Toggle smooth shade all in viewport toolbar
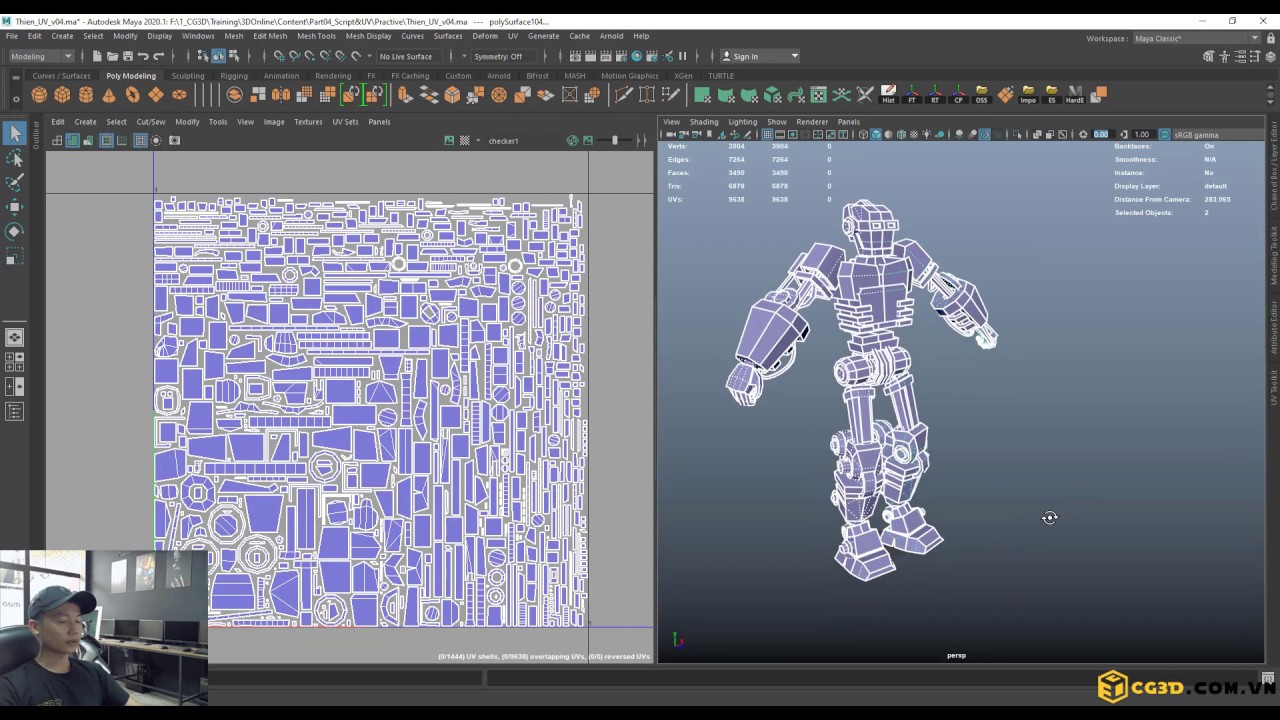The height and width of the screenshot is (720, 1280). (876, 134)
